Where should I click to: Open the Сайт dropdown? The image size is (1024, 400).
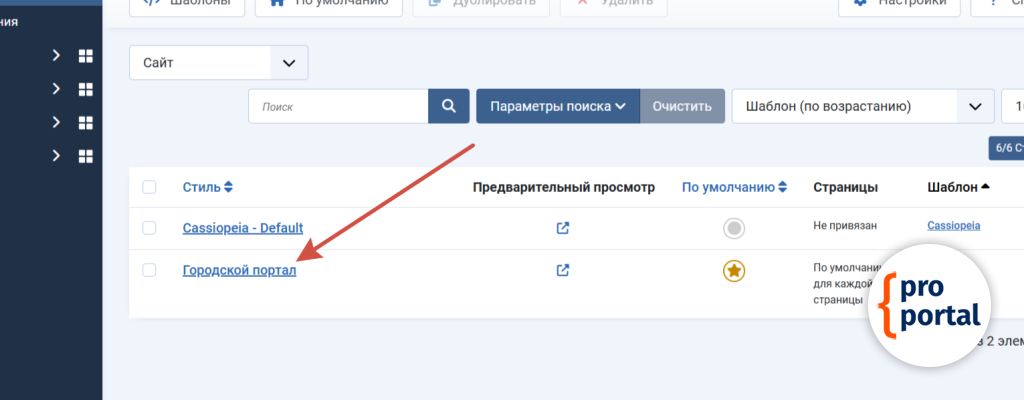[x=219, y=63]
